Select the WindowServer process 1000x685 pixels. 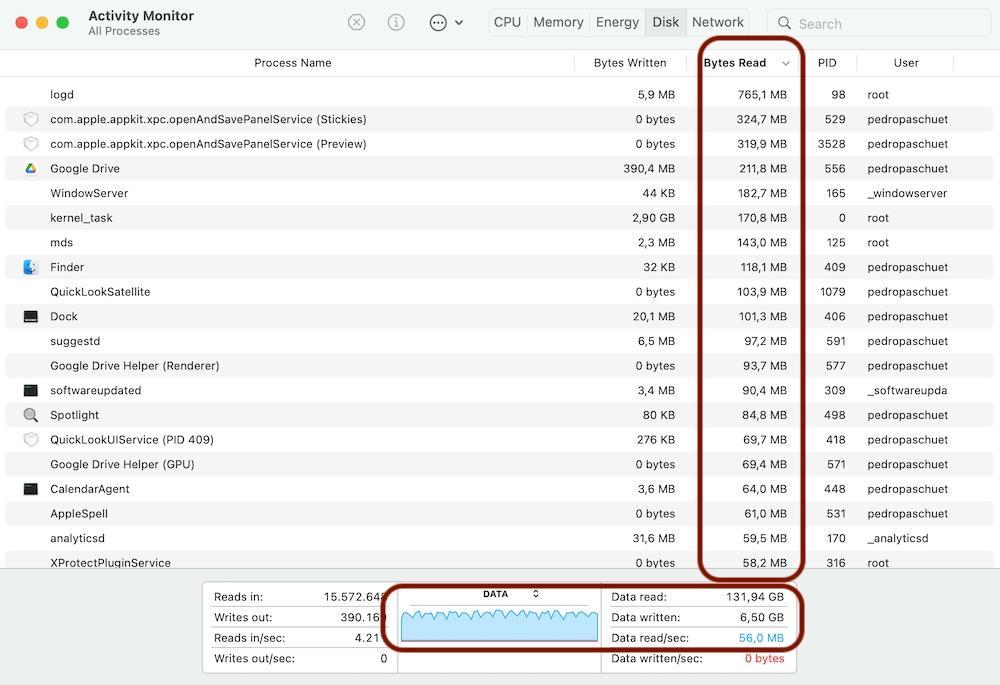pyautogui.click(x=499, y=193)
